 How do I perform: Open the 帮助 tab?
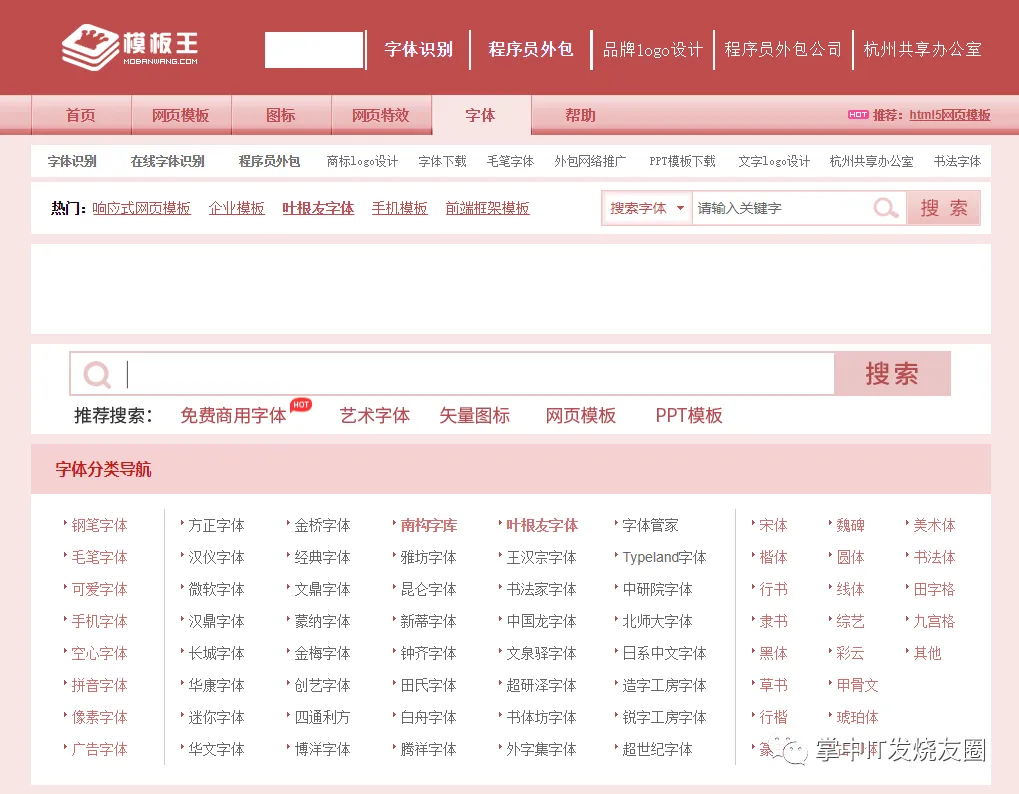coord(579,115)
